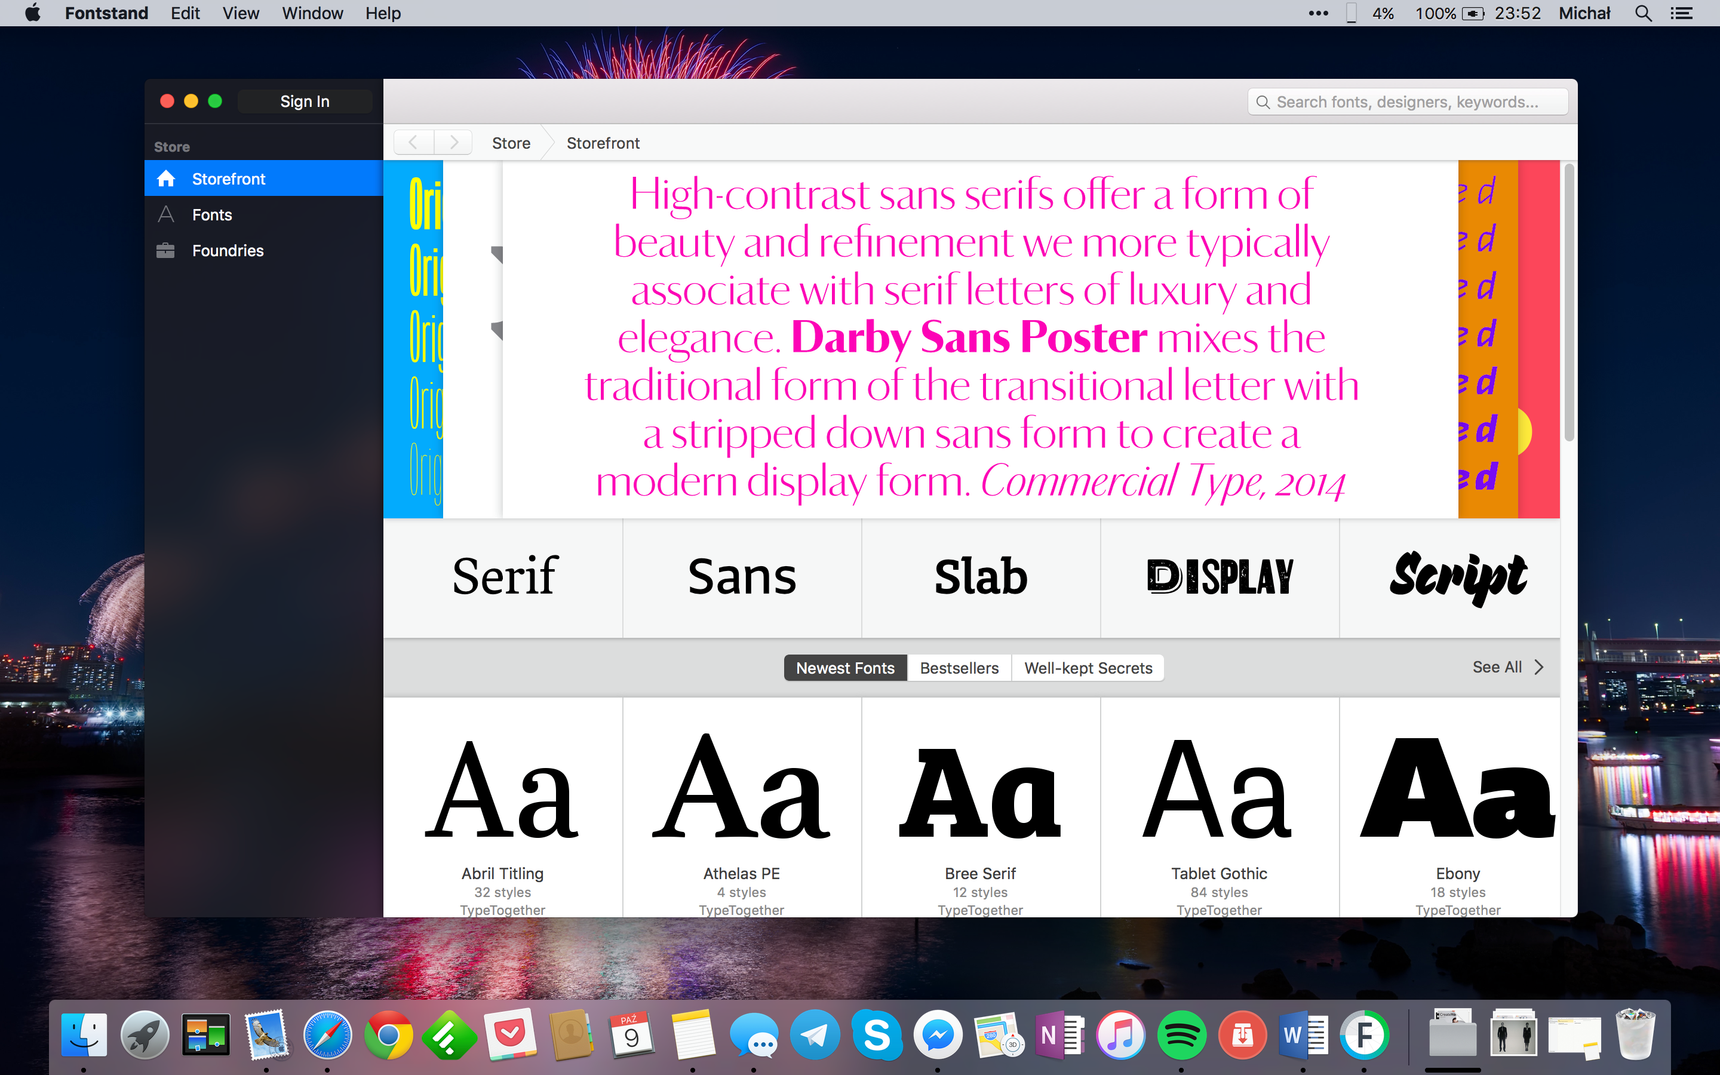This screenshot has width=1720, height=1075.
Task: Open the Fontstand application menu
Action: pos(106,13)
